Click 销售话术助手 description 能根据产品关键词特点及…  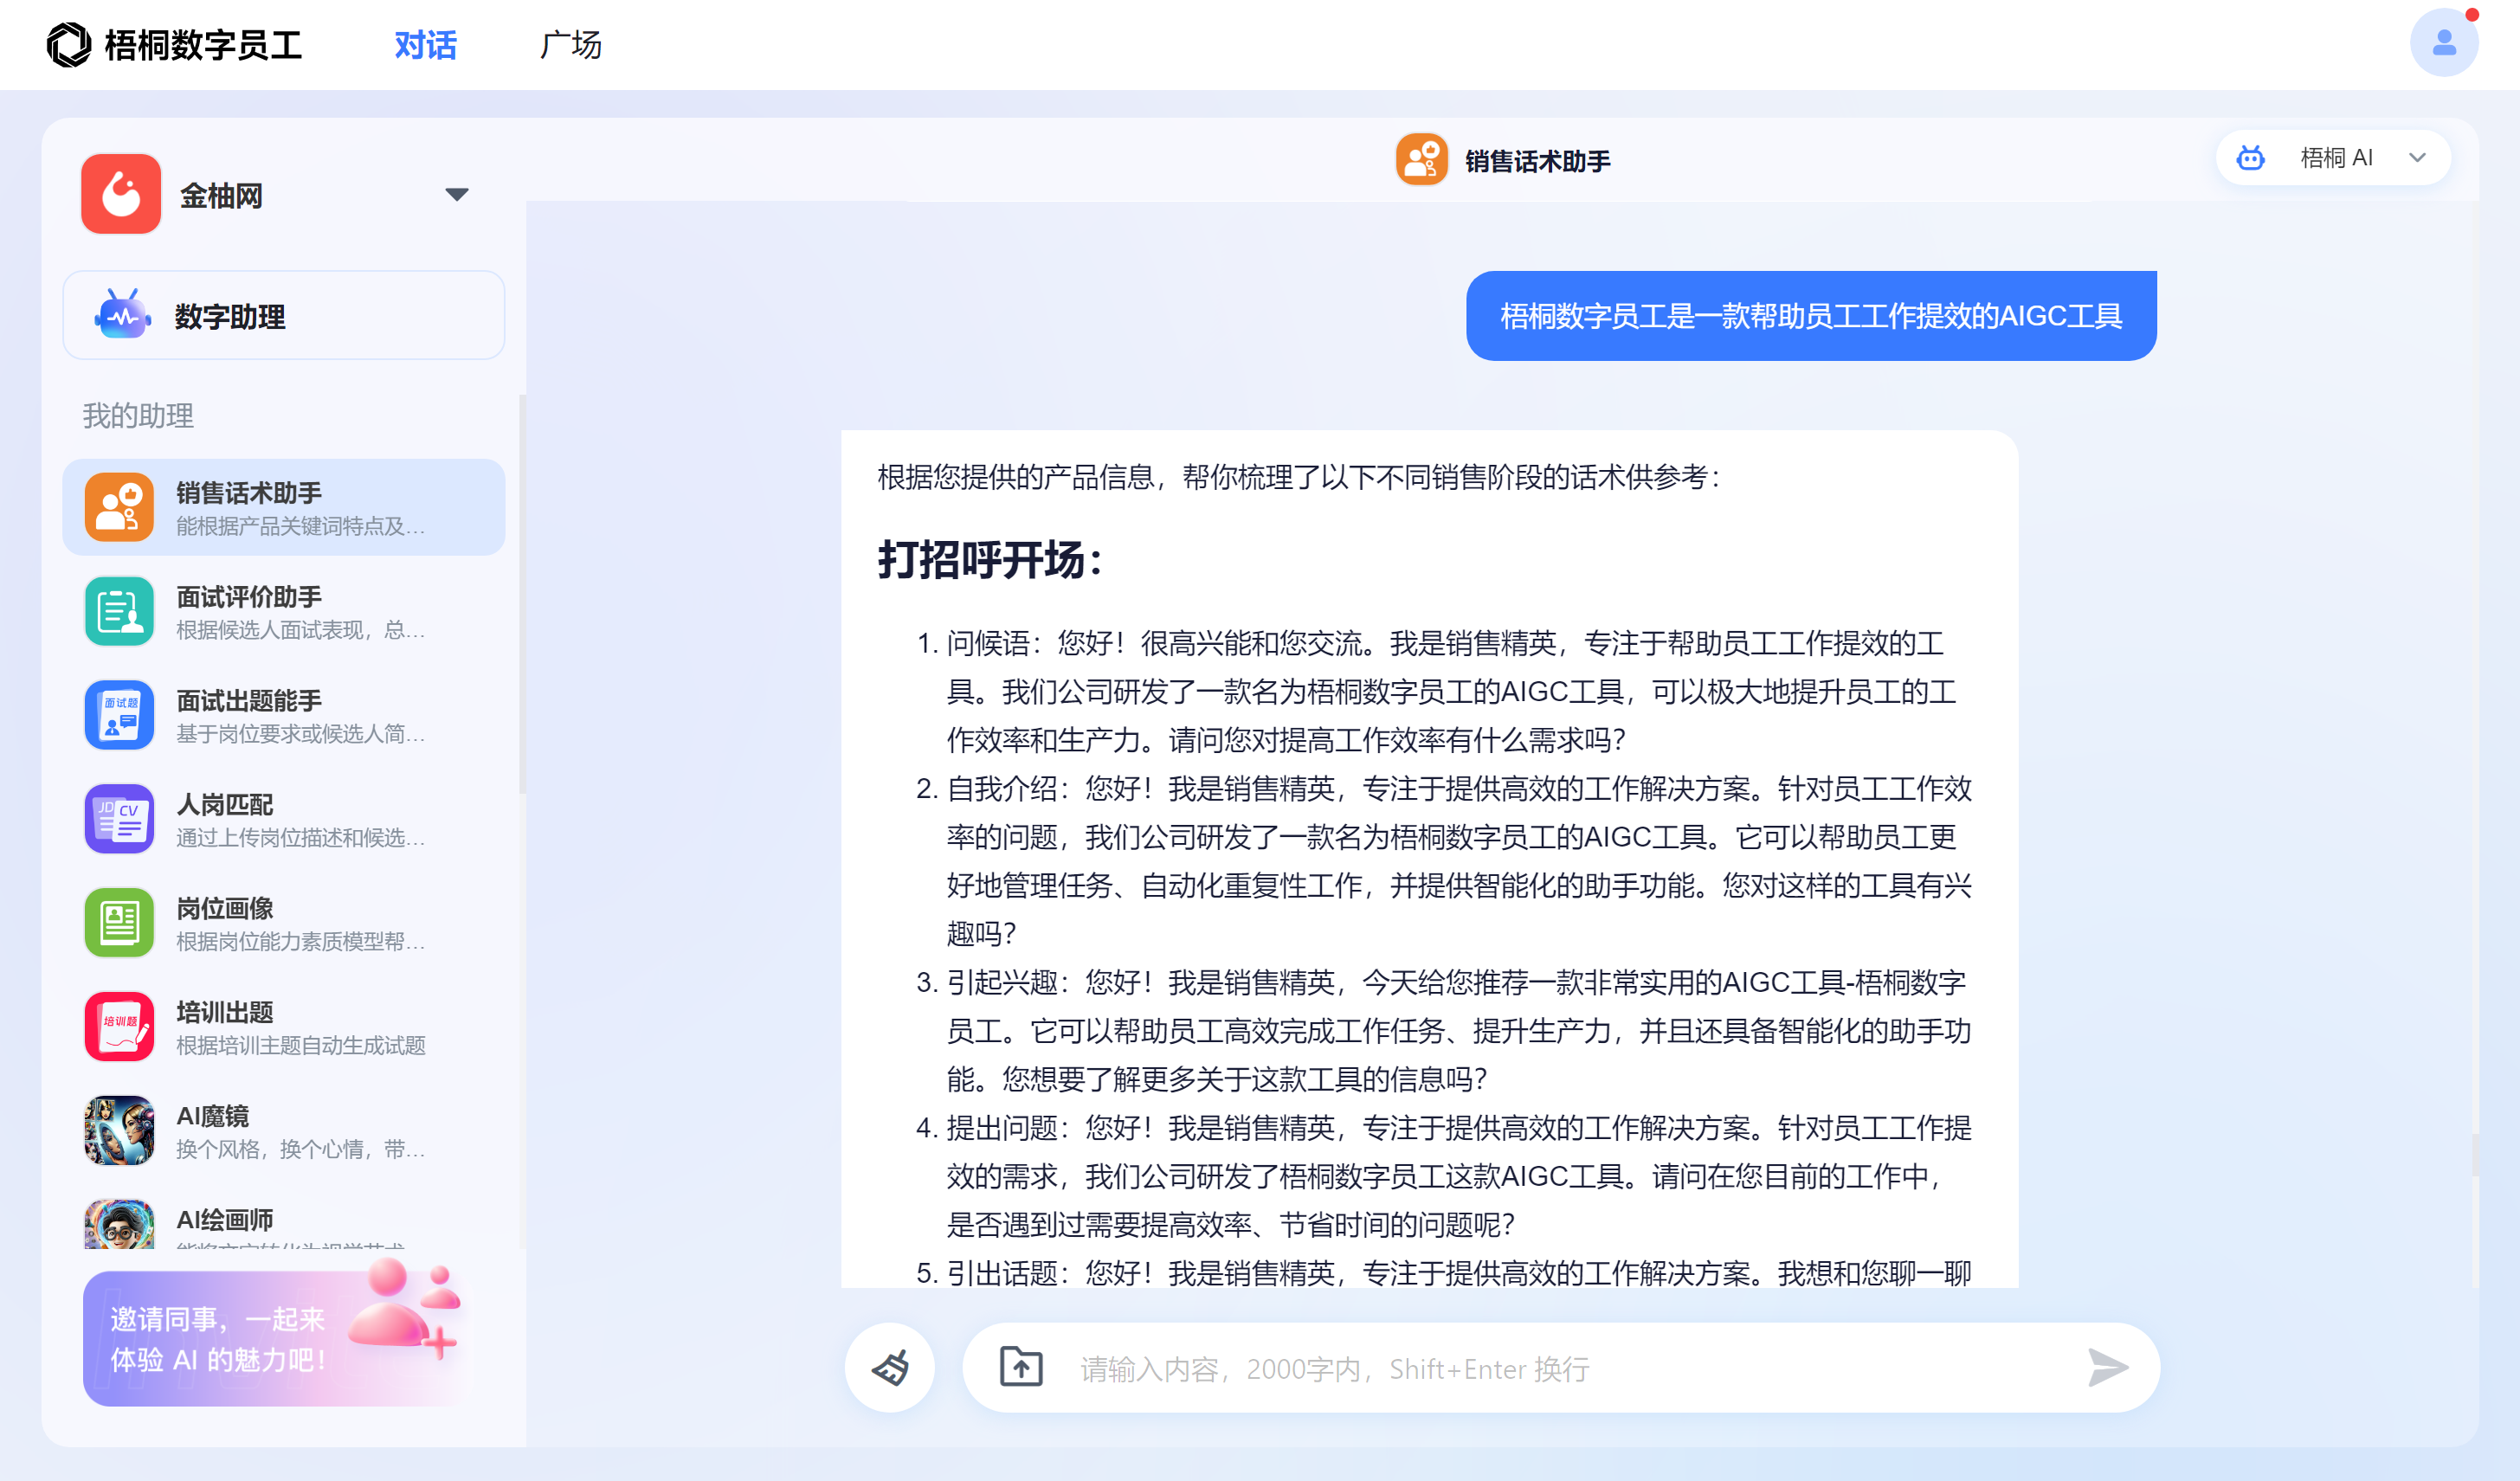301,526
